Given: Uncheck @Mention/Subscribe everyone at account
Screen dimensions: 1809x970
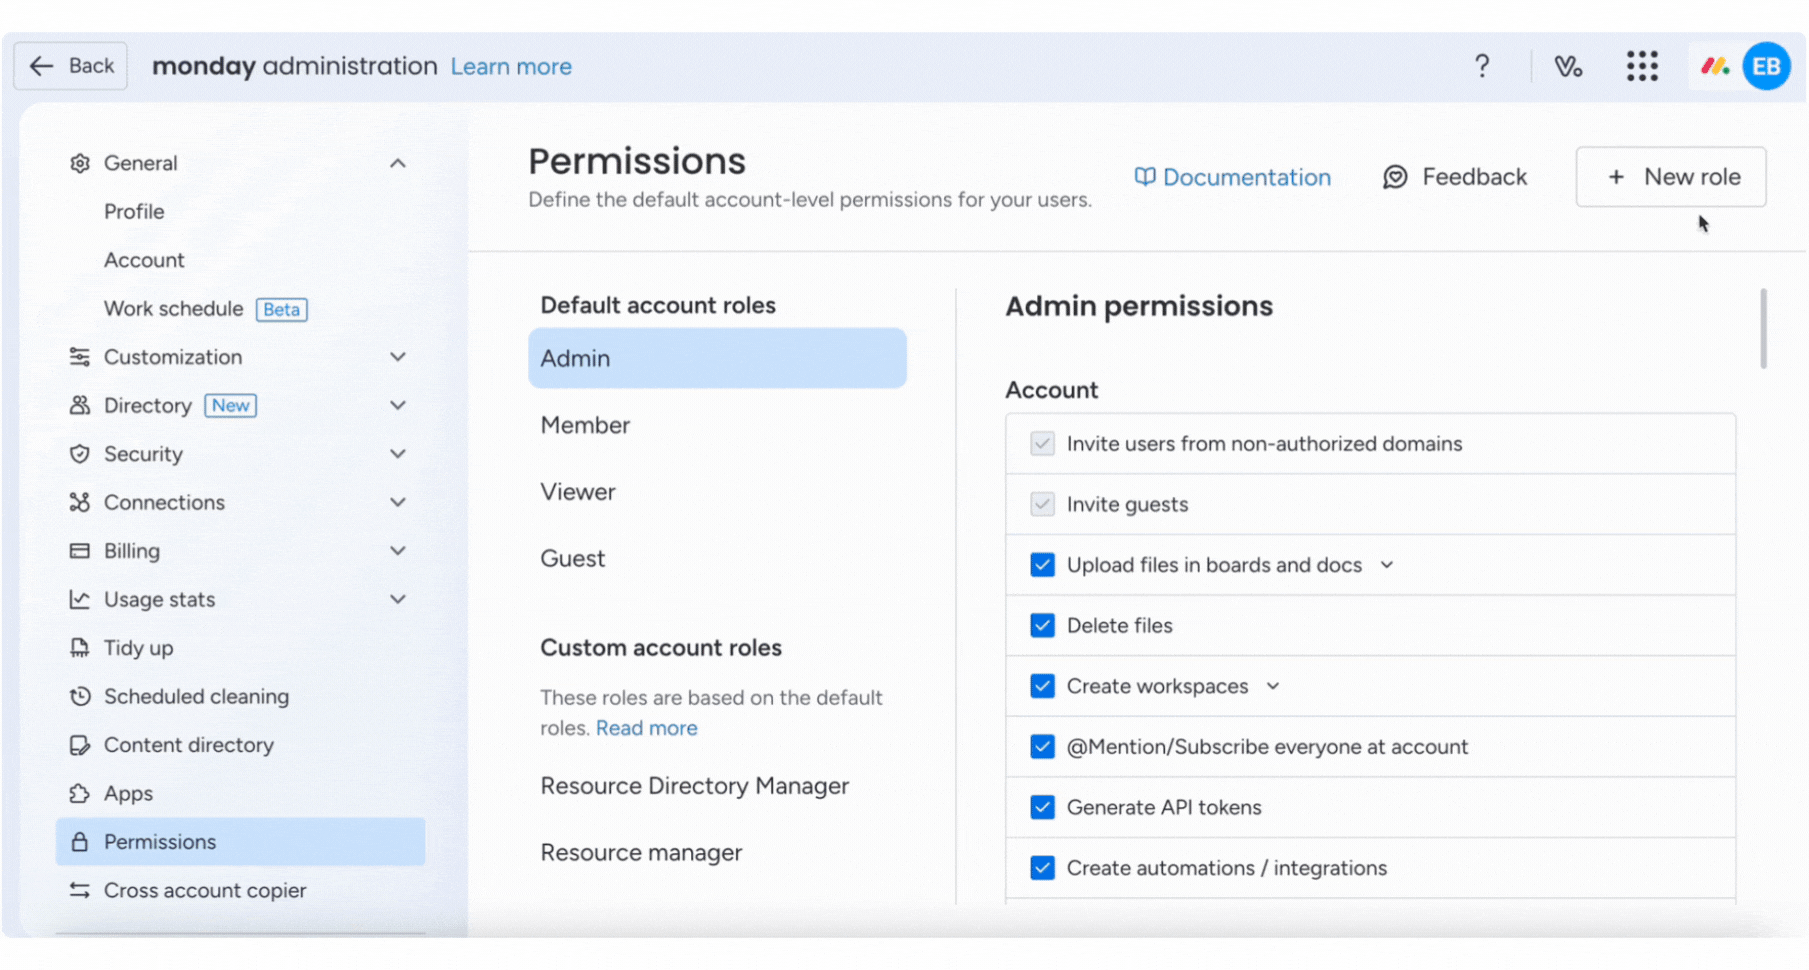Looking at the screenshot, I should click(1042, 747).
